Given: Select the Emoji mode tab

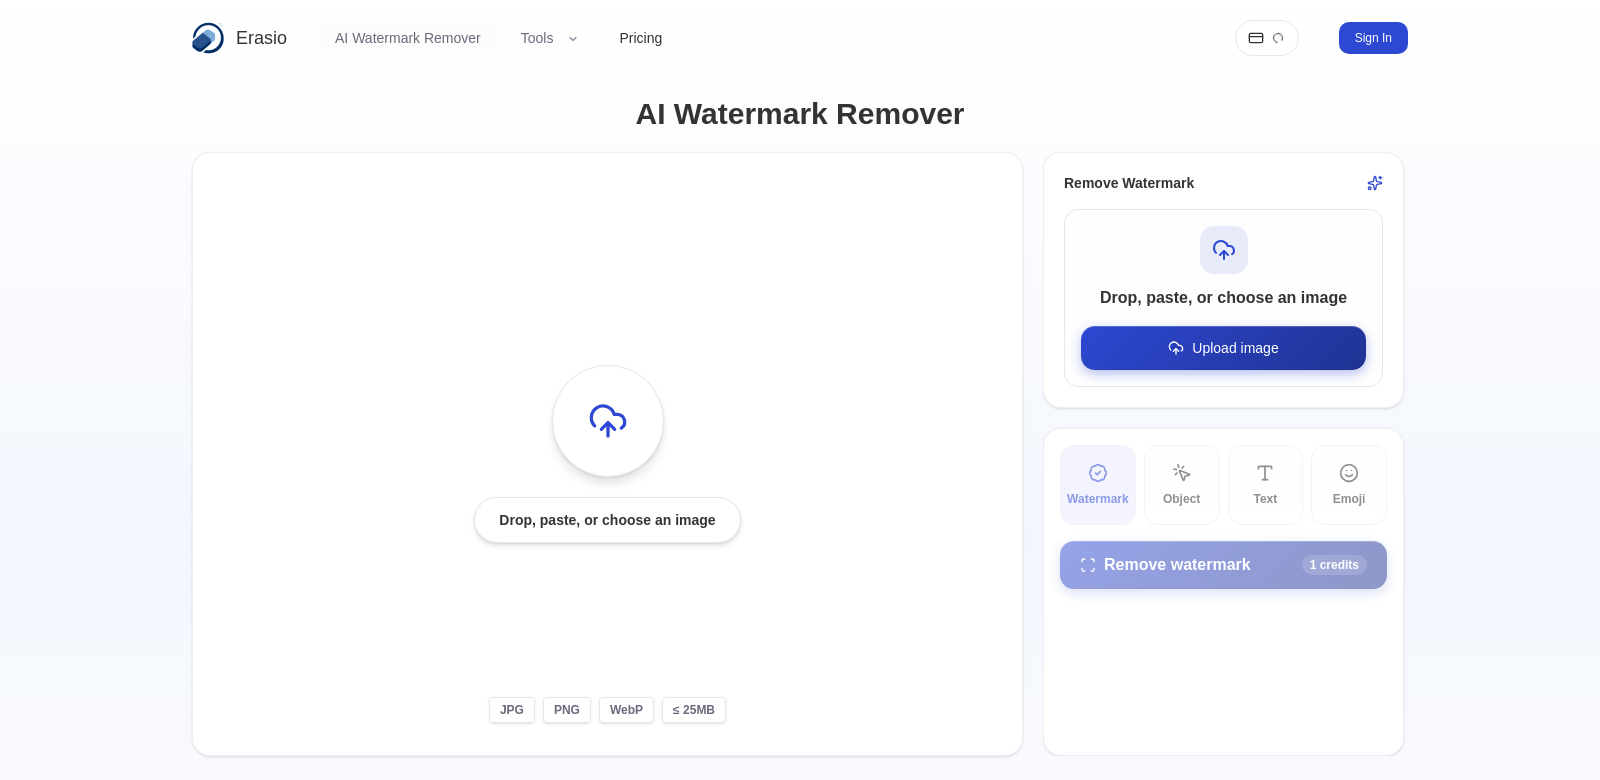Looking at the screenshot, I should click(1349, 485).
